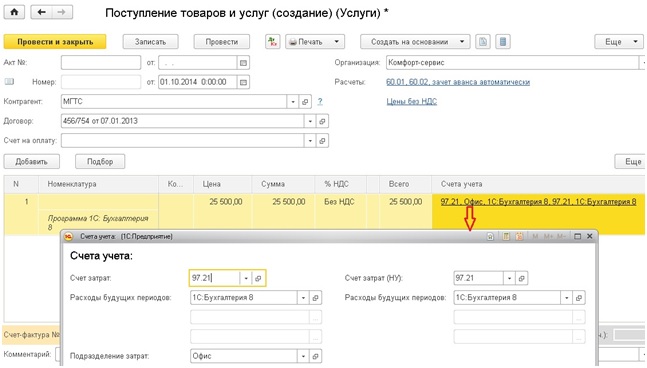Expand the Договор dropdown arrow

pyautogui.click(x=310, y=121)
